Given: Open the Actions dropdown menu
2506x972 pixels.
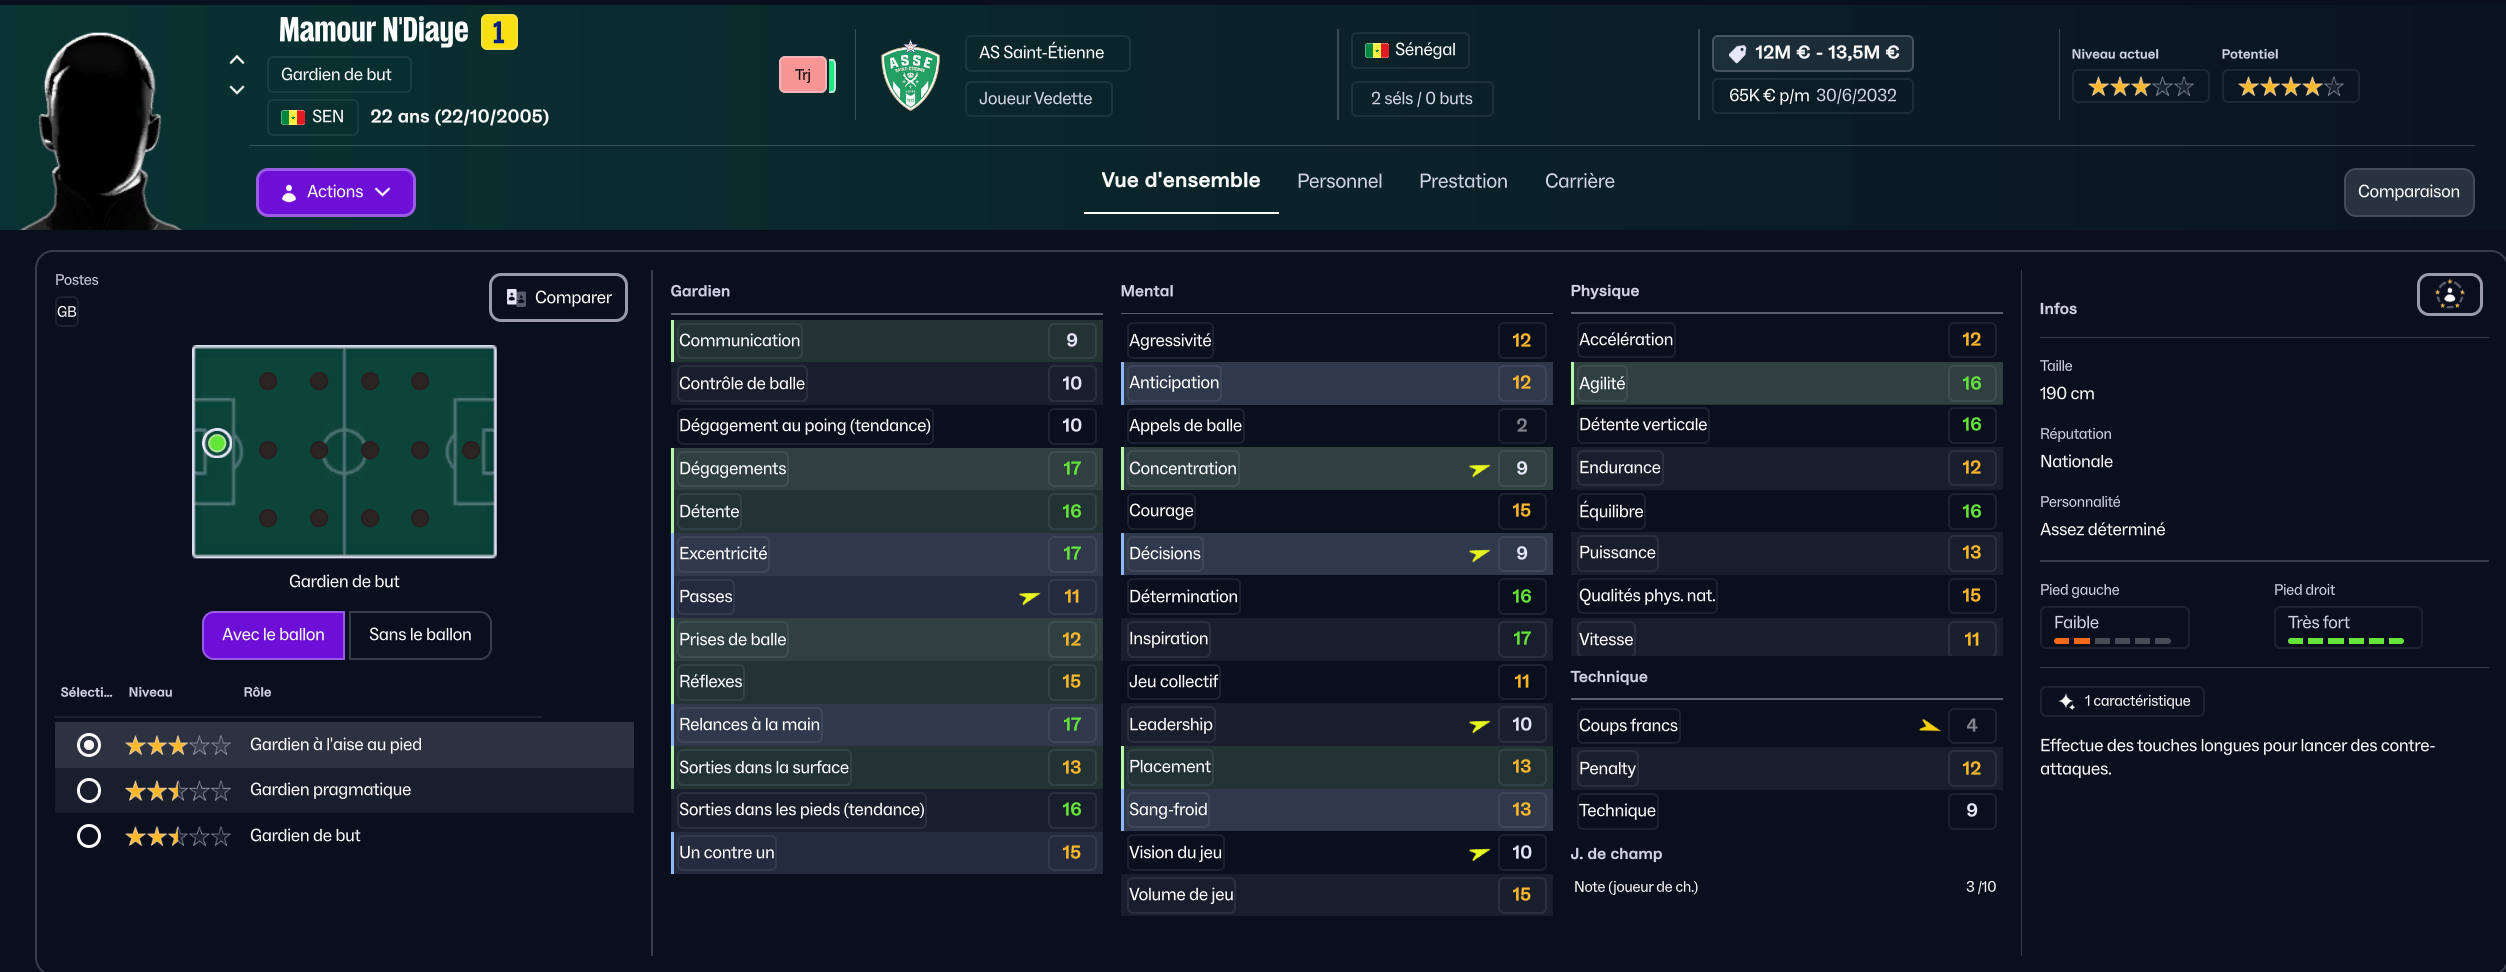Looking at the screenshot, I should (336, 192).
